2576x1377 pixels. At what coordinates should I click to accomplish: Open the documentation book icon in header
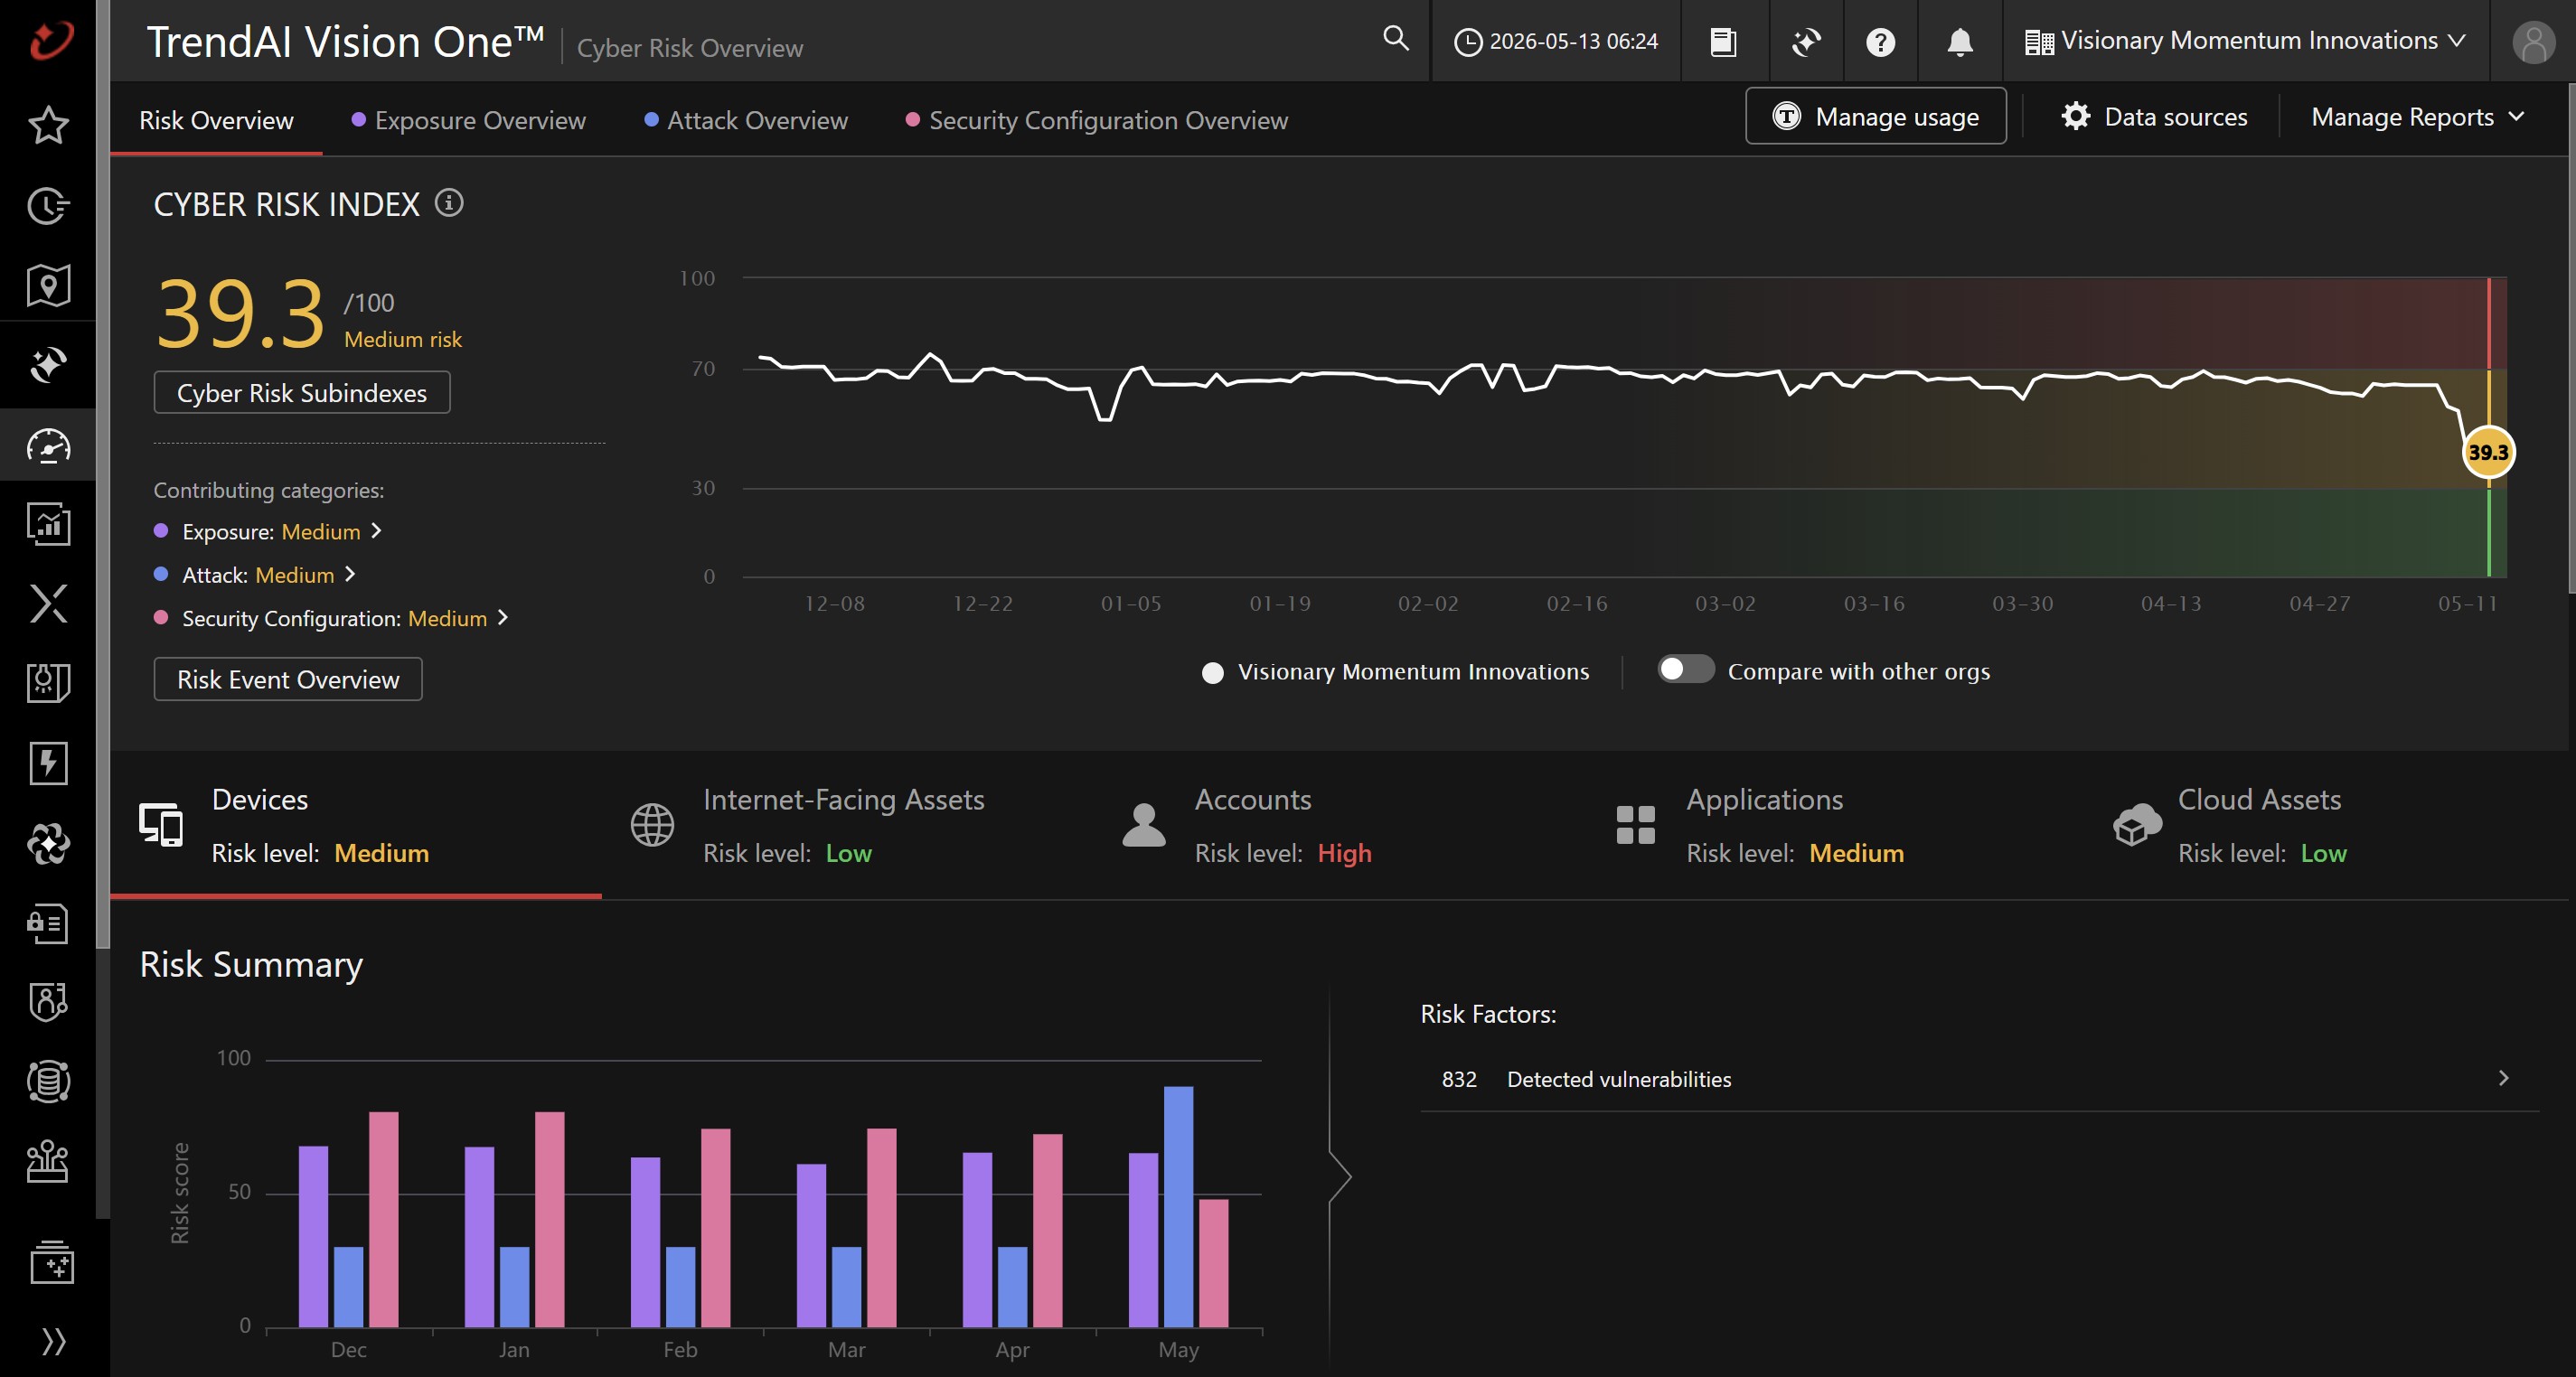point(1723,42)
